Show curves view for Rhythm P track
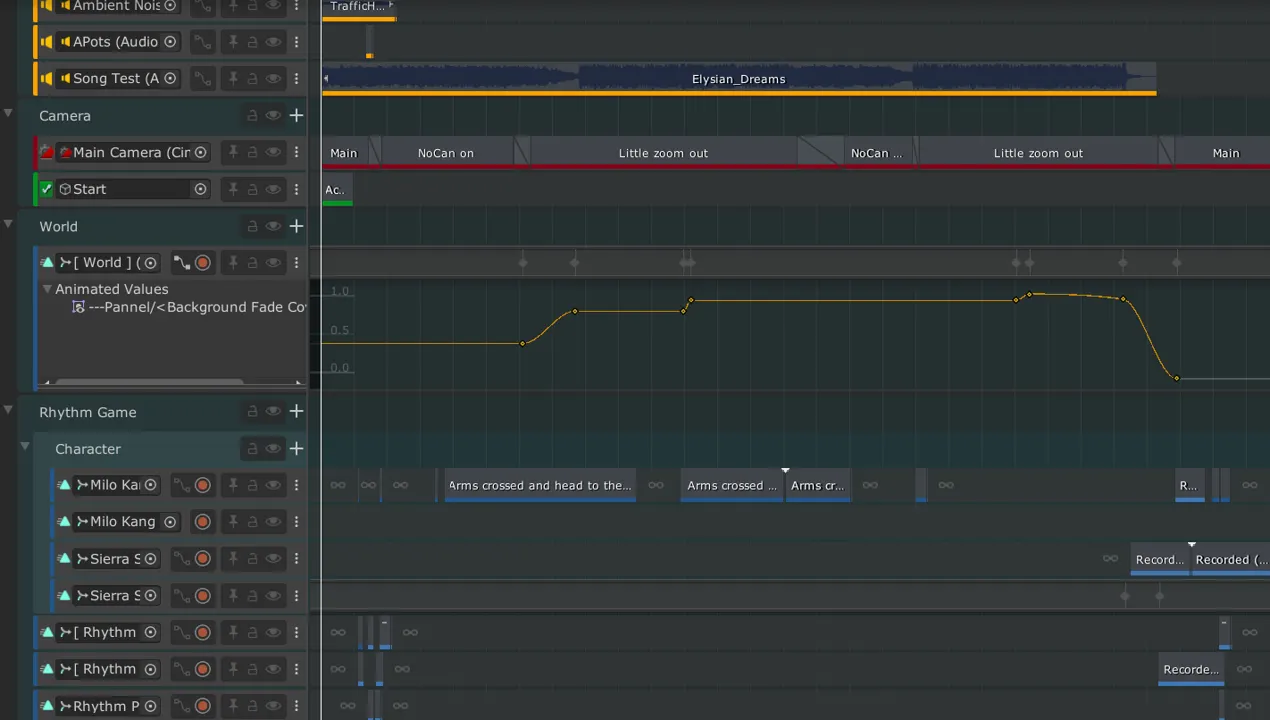Viewport: 1270px width, 720px height. click(x=182, y=706)
